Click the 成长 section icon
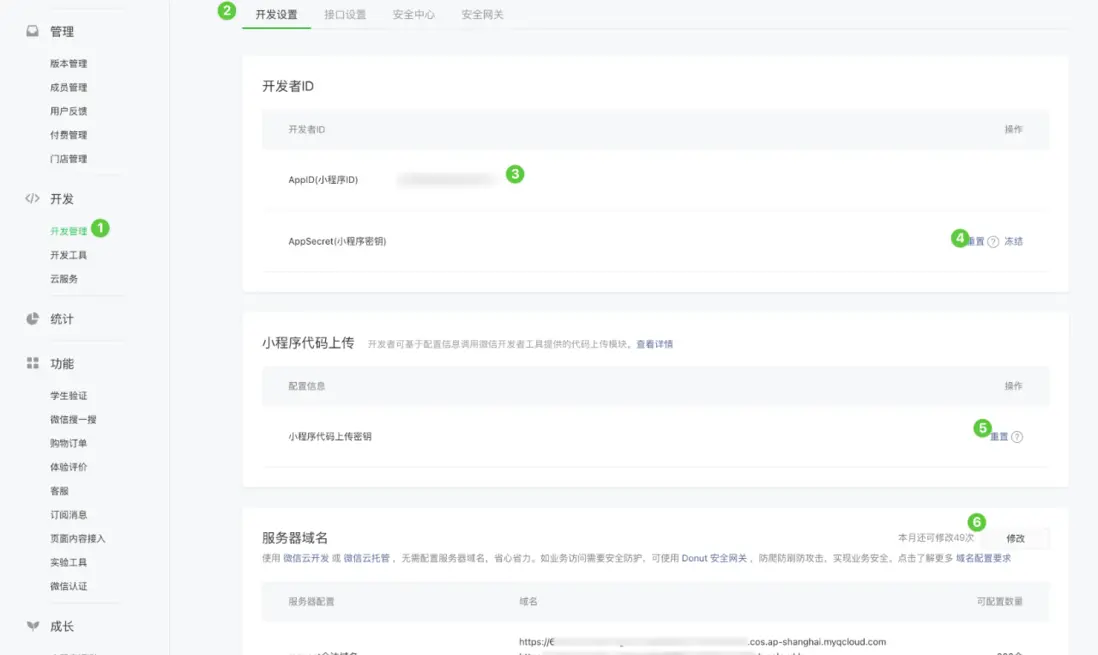The height and width of the screenshot is (655, 1098). tap(34, 625)
